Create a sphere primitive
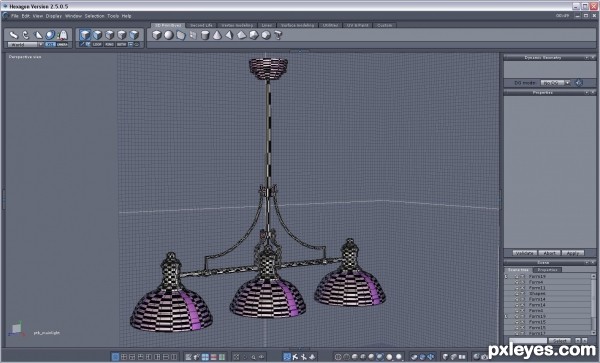Viewport: 600px width, 363px height. [x=169, y=35]
